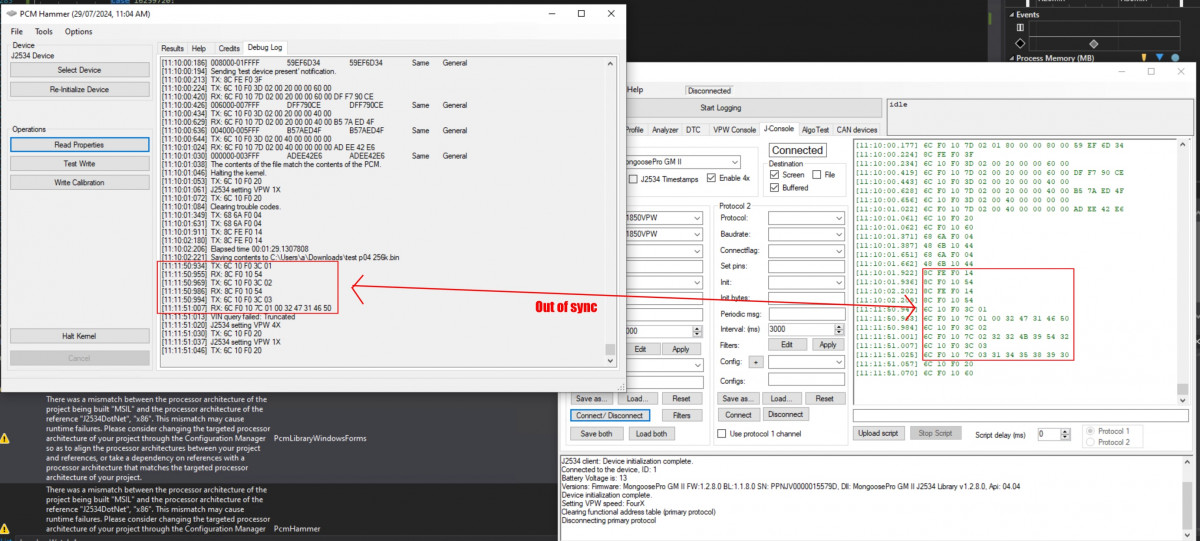Select the Protocol 2 radio button

1091,441
